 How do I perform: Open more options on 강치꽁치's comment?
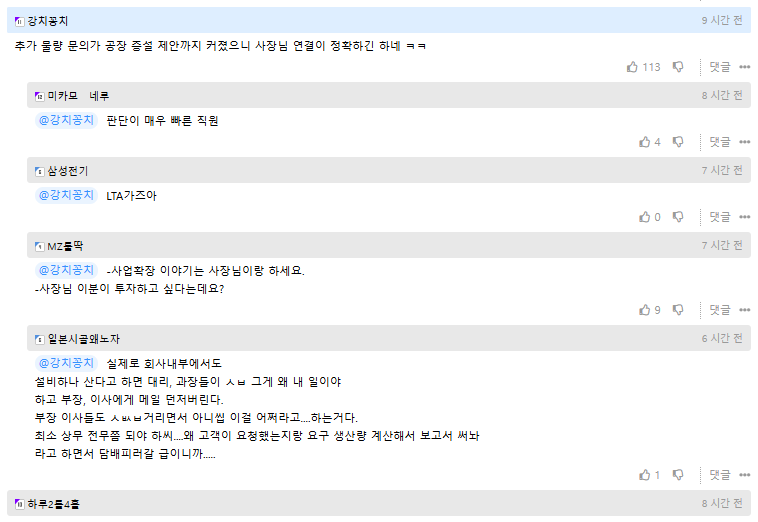[744, 67]
